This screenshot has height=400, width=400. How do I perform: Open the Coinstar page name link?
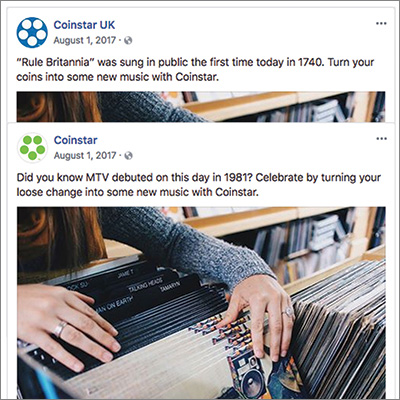coord(76,140)
